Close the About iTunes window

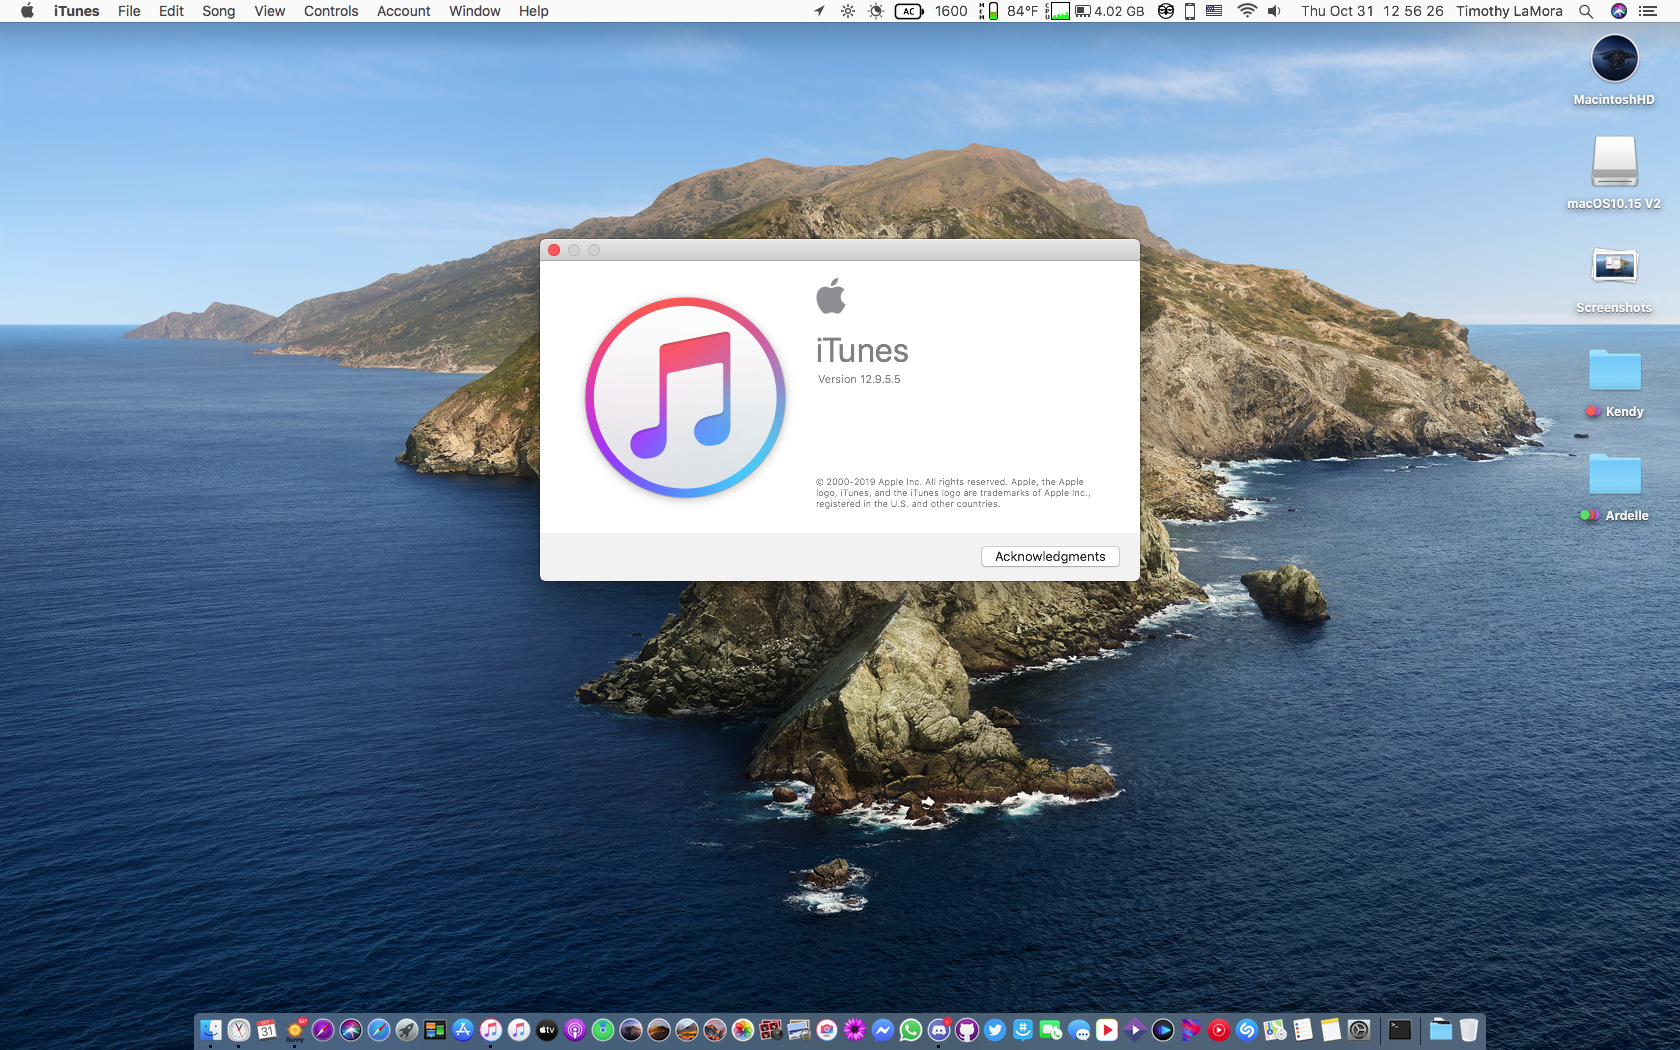click(554, 250)
